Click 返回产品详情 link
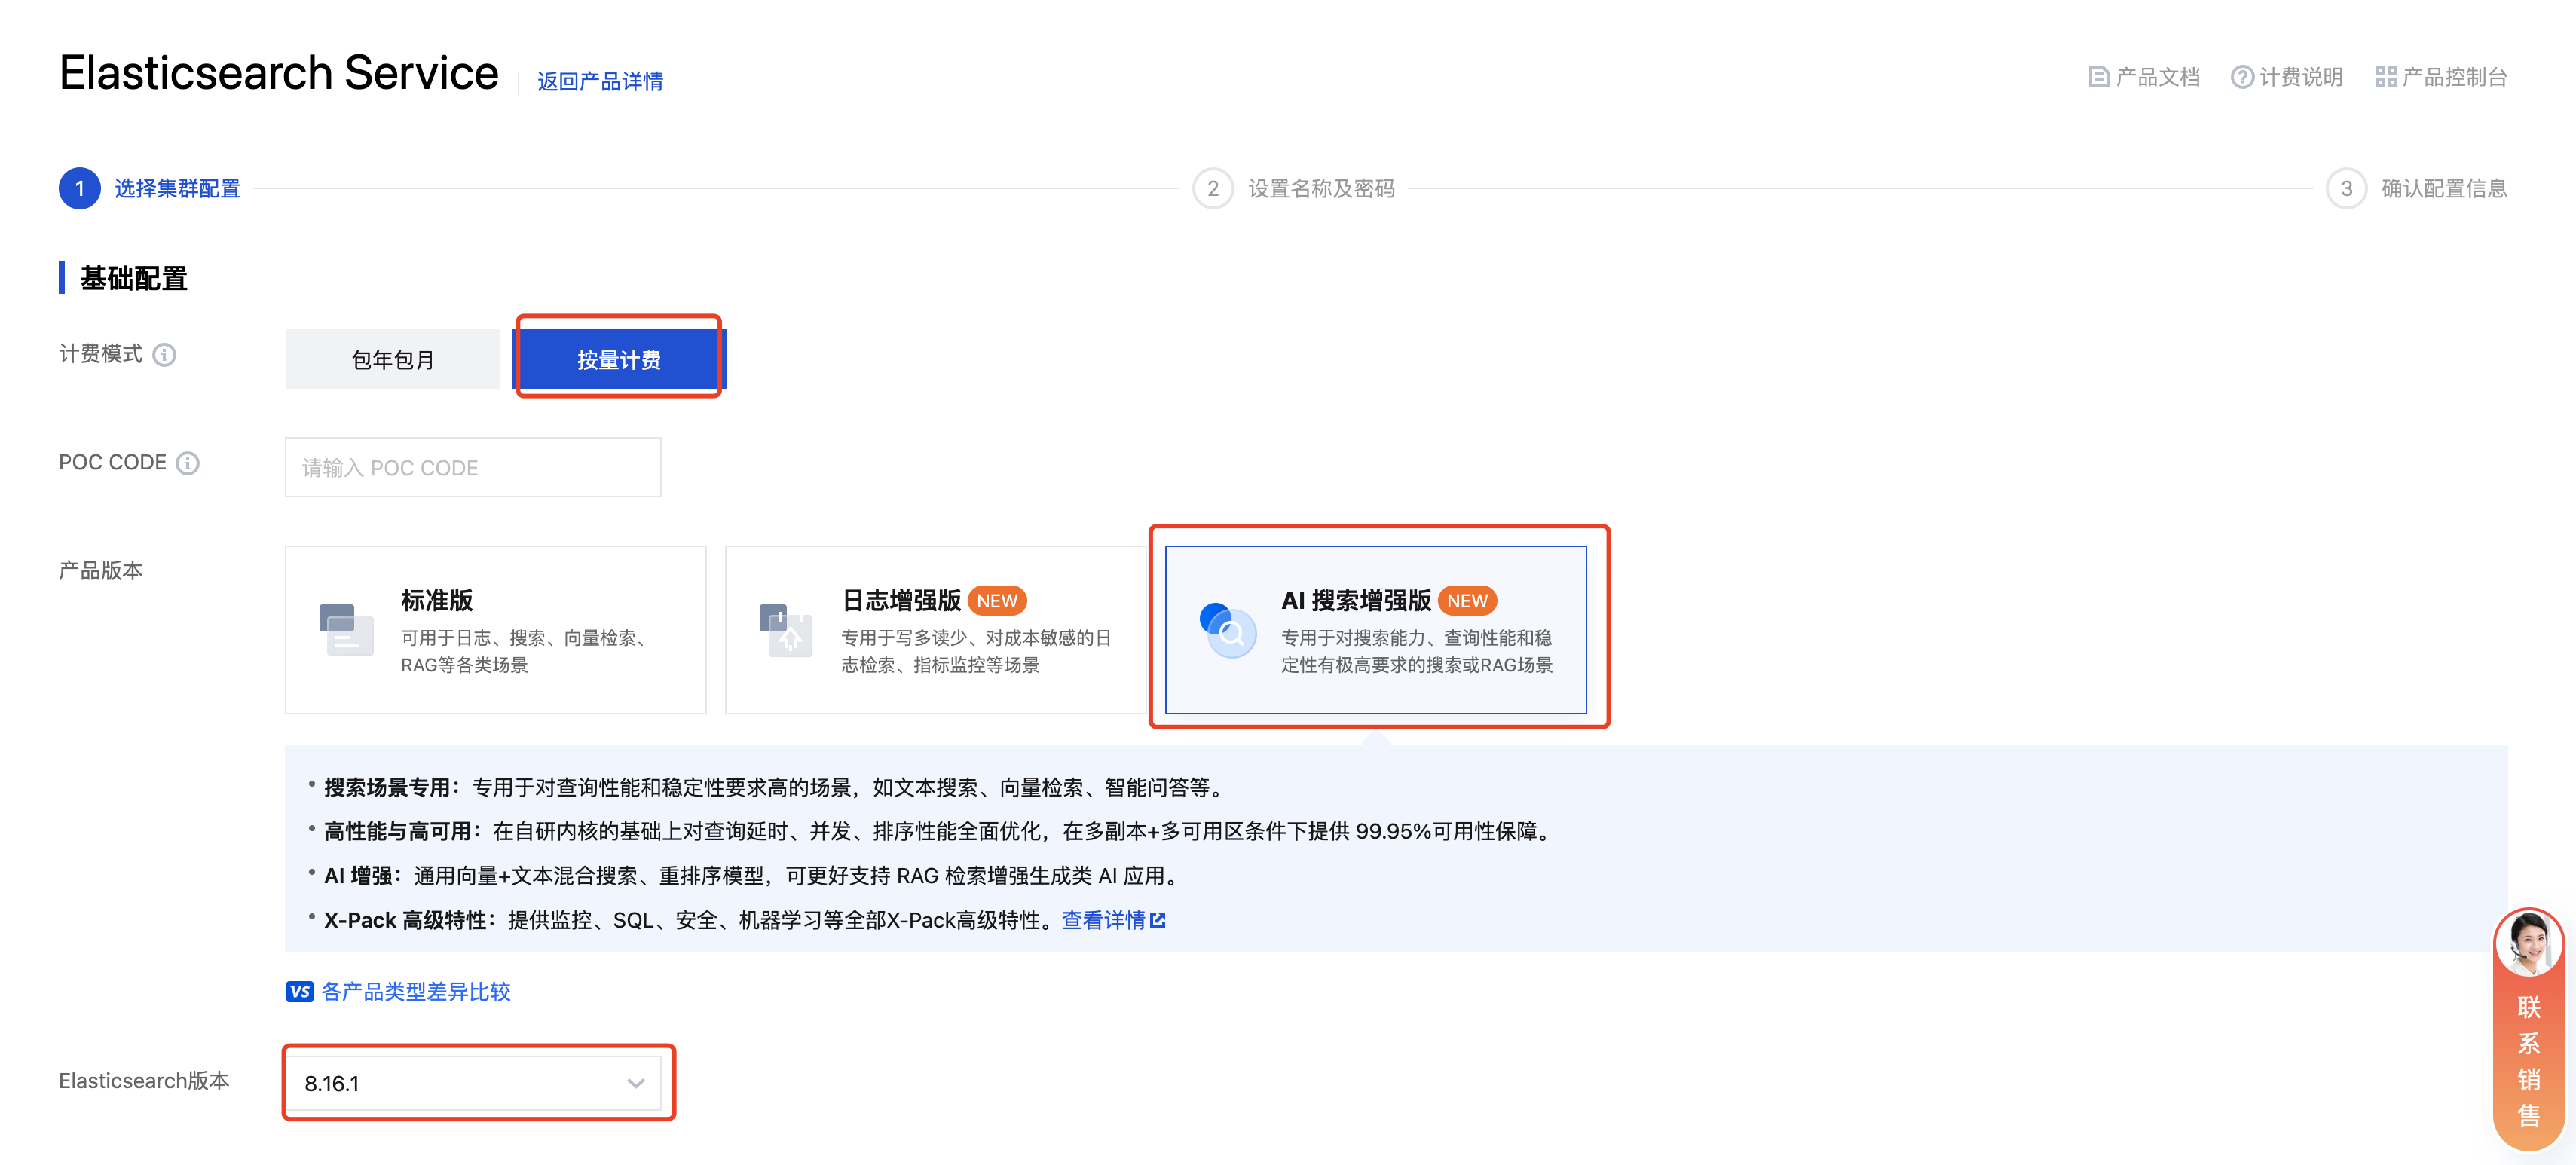 coord(600,81)
